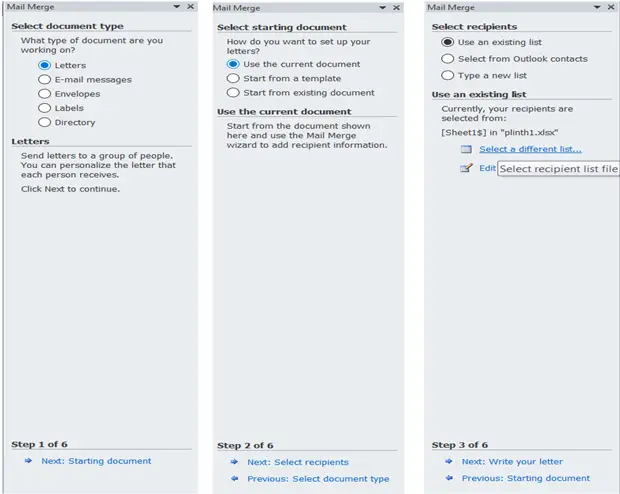Go to Next: Write your letter
This screenshot has height=494, width=620.
[x=512, y=462]
